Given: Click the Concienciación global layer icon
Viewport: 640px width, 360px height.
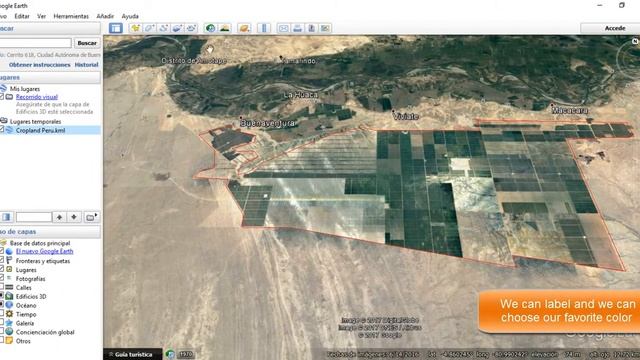Looking at the screenshot, I should [x=9, y=332].
